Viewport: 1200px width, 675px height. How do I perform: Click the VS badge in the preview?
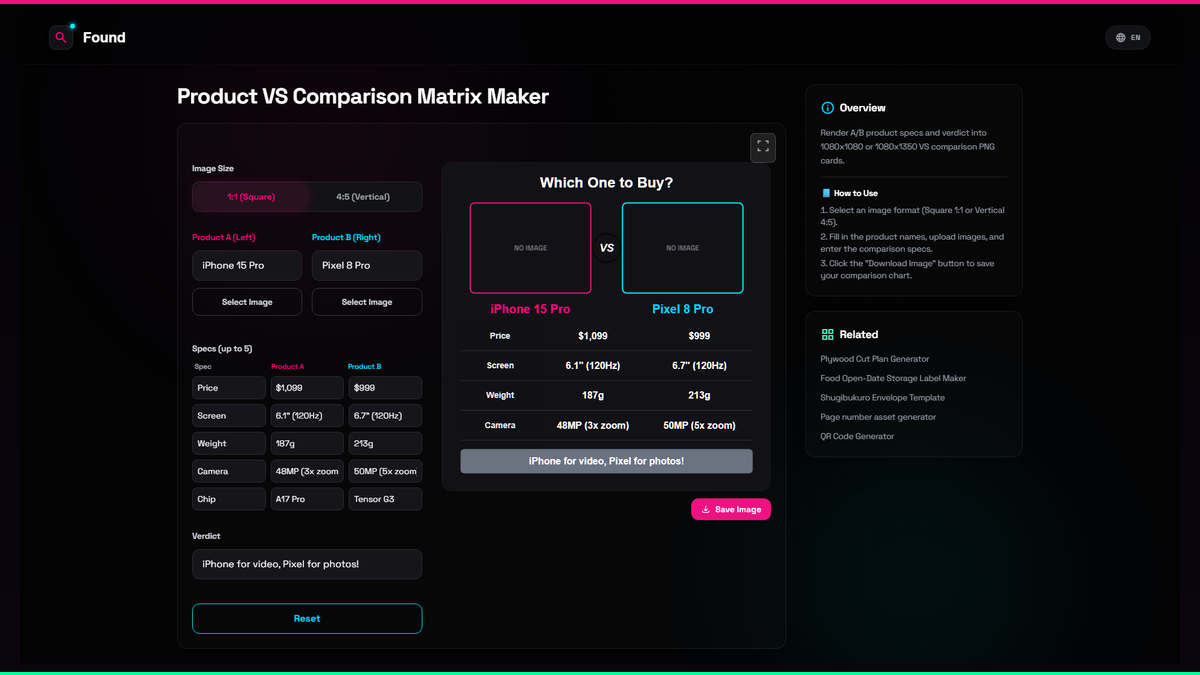coord(606,247)
